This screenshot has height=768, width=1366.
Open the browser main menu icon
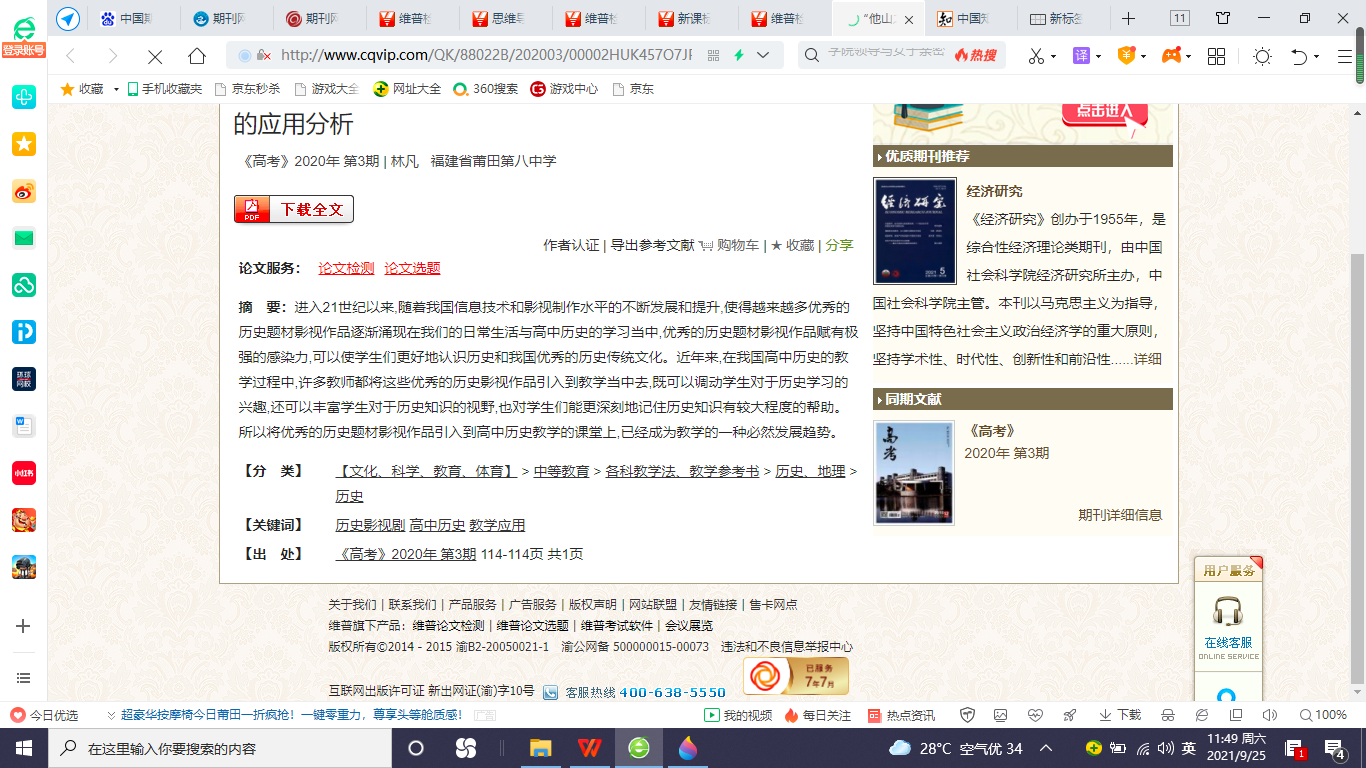click(1345, 56)
